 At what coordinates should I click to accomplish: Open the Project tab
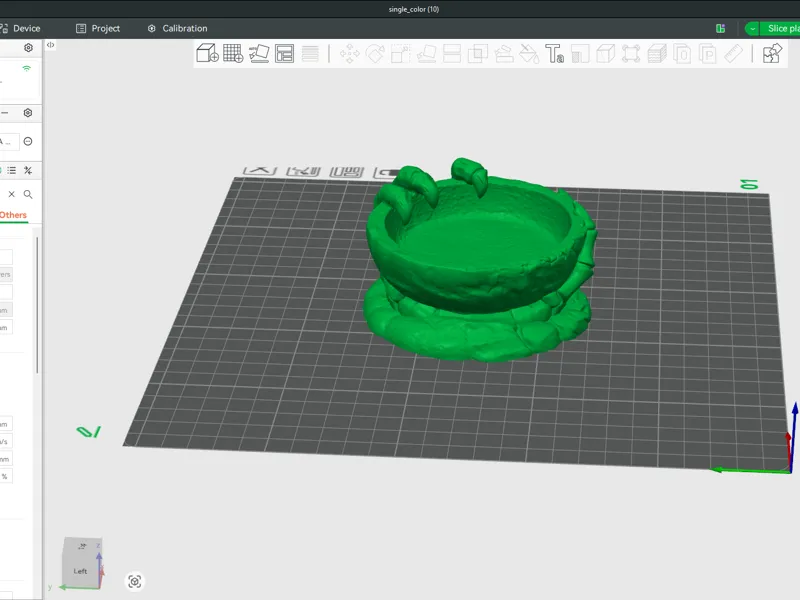point(98,29)
